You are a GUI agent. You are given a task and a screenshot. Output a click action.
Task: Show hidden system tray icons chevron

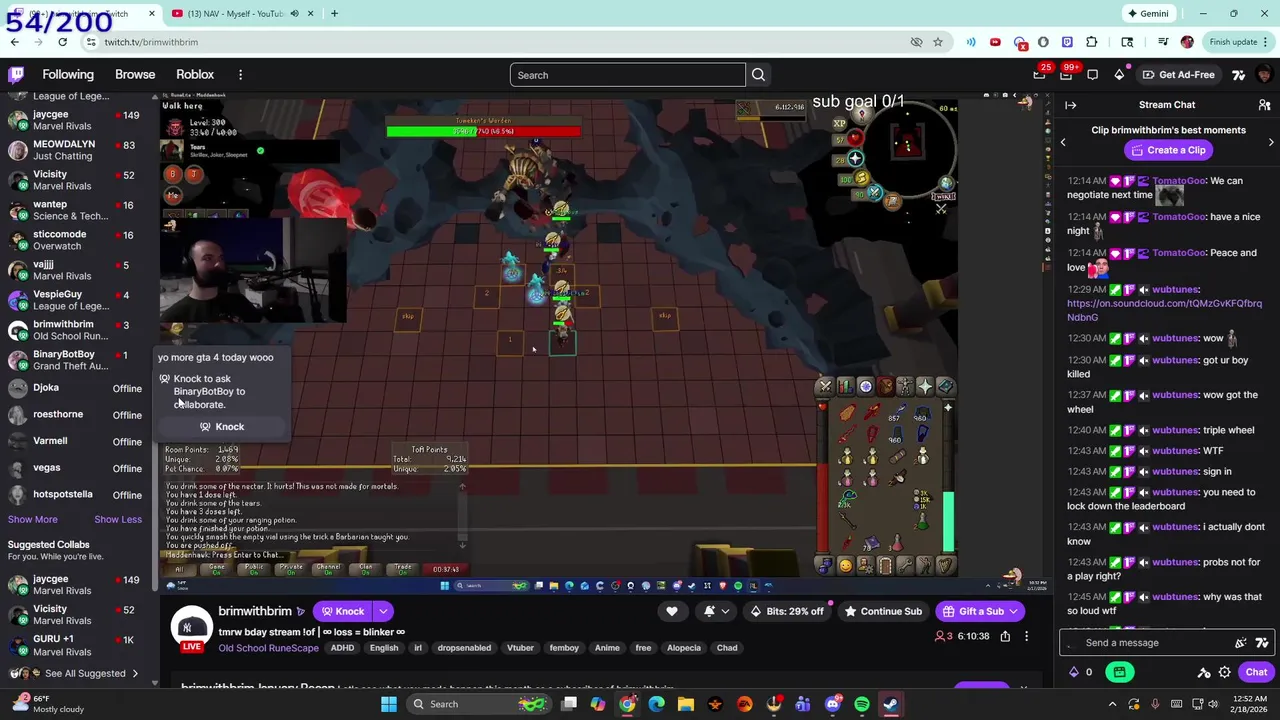pyautogui.click(x=1114, y=704)
